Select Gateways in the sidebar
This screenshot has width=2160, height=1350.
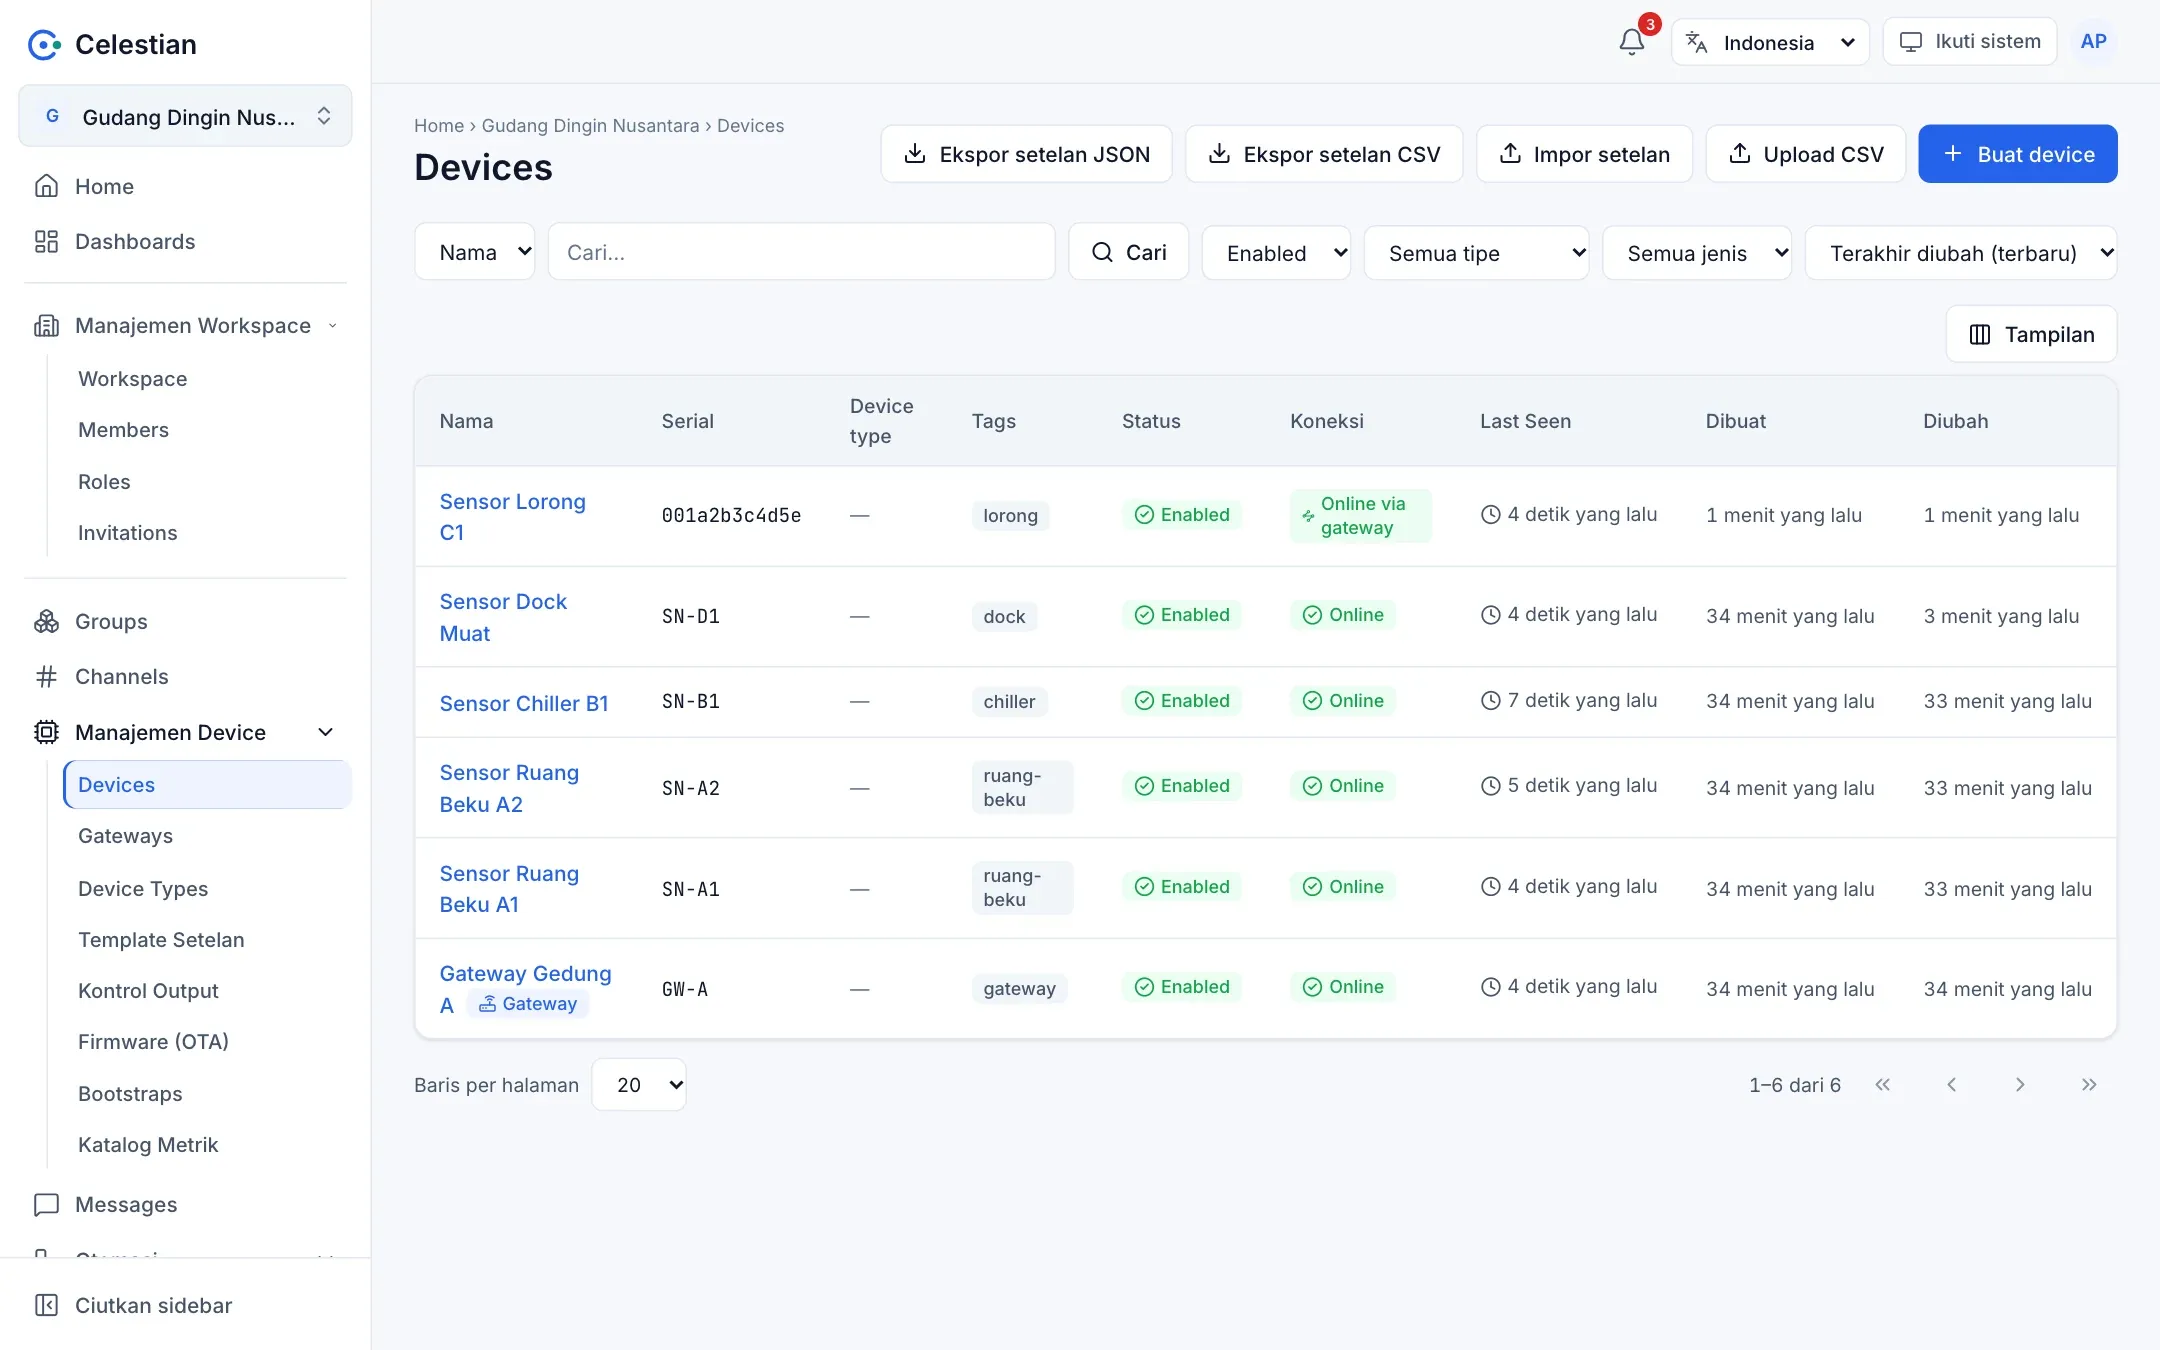tap(125, 836)
